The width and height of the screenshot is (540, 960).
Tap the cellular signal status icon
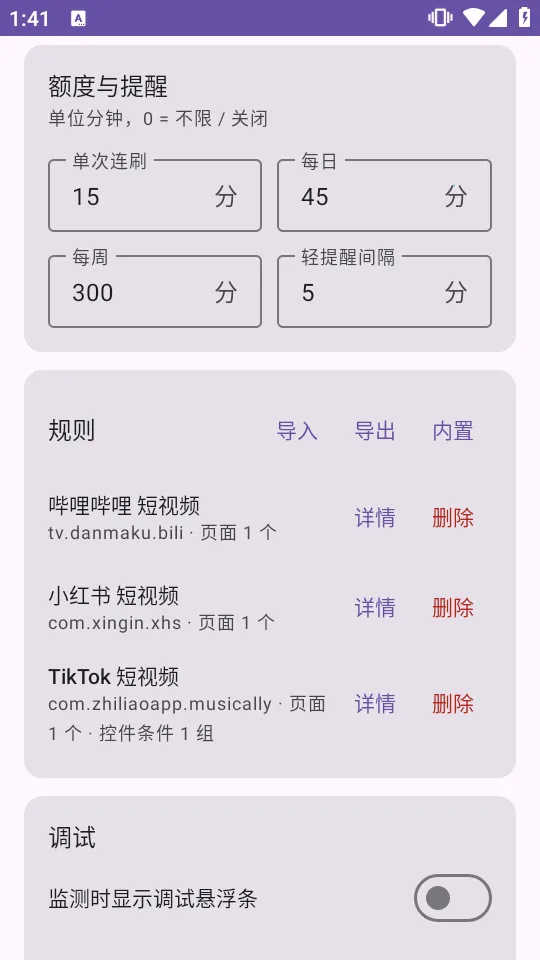pos(498,18)
